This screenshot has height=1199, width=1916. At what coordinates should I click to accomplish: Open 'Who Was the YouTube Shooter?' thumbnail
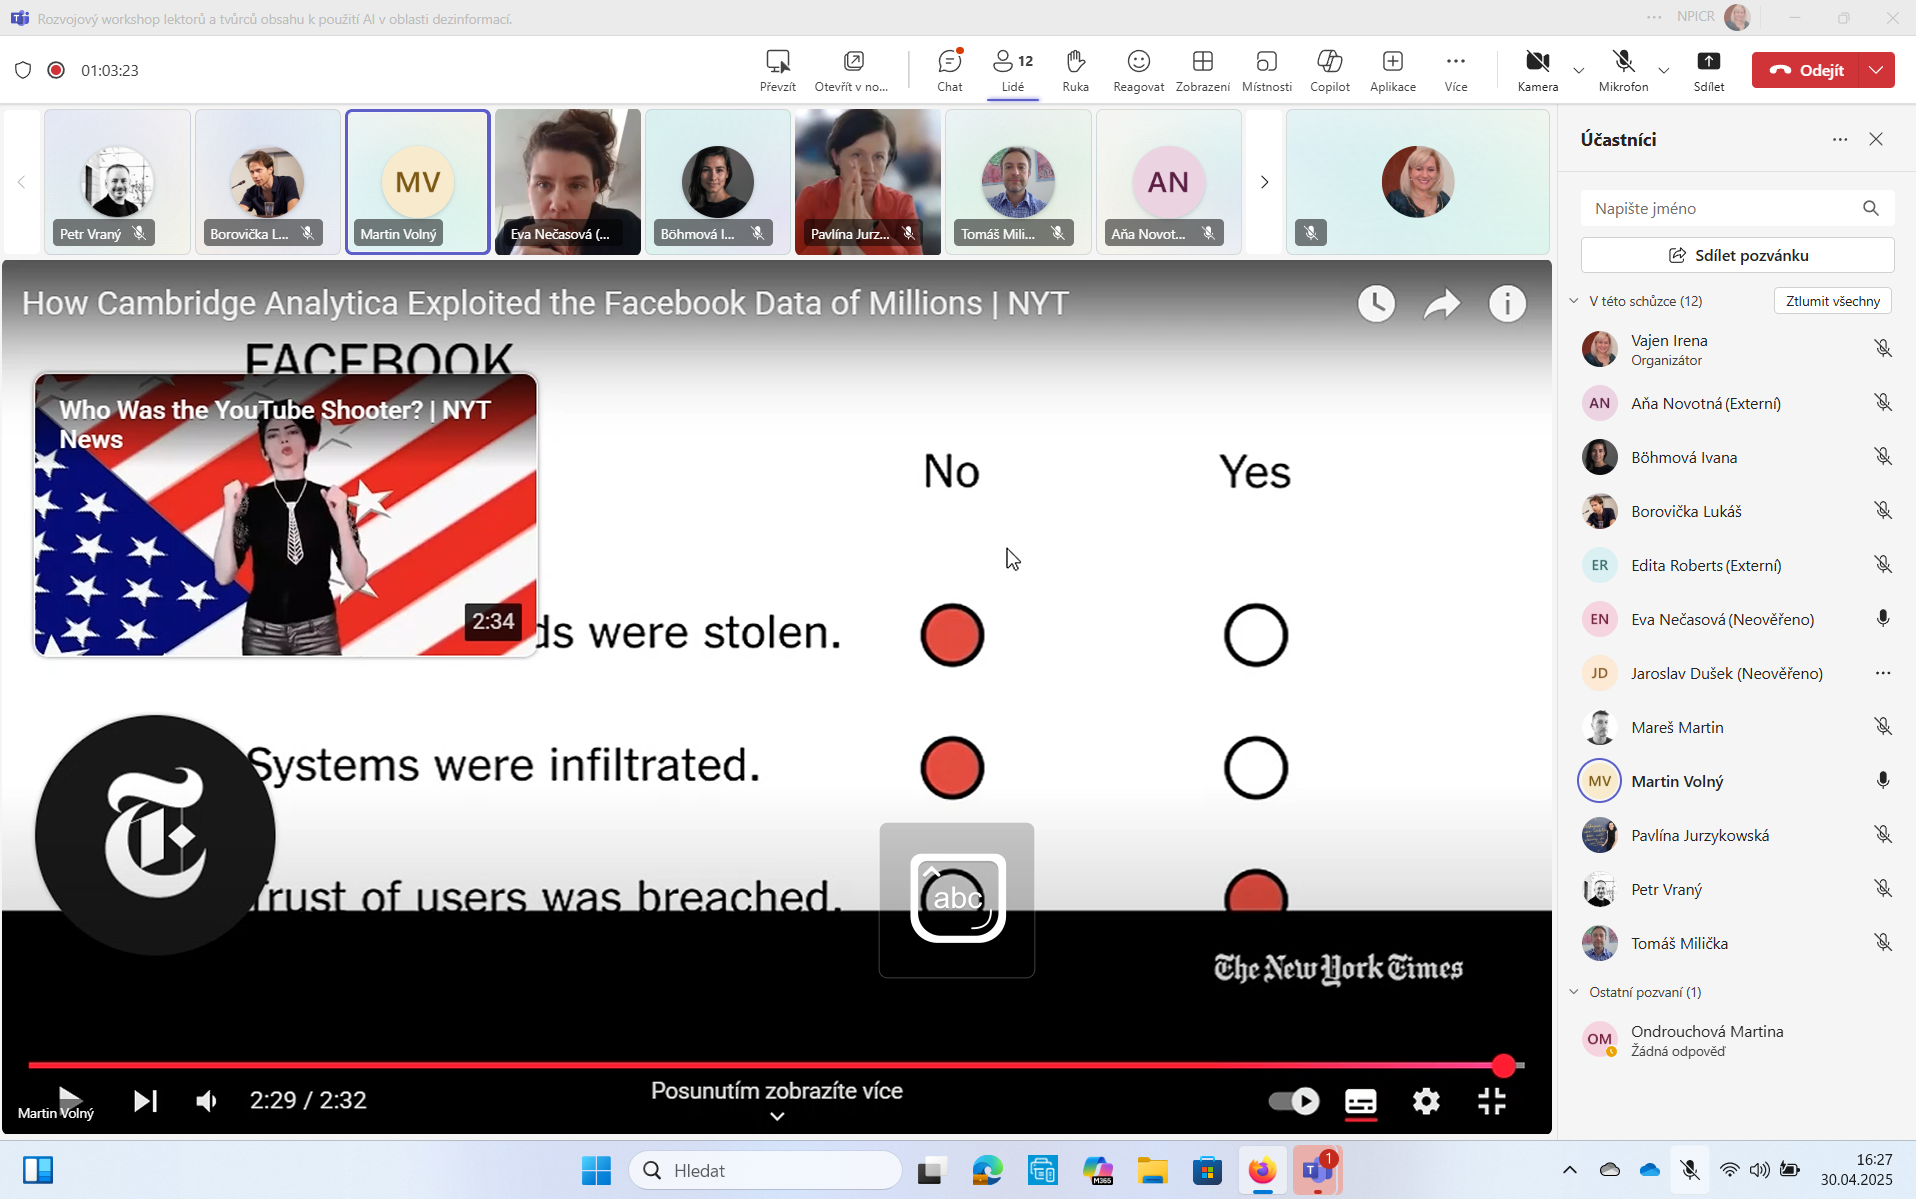click(286, 515)
